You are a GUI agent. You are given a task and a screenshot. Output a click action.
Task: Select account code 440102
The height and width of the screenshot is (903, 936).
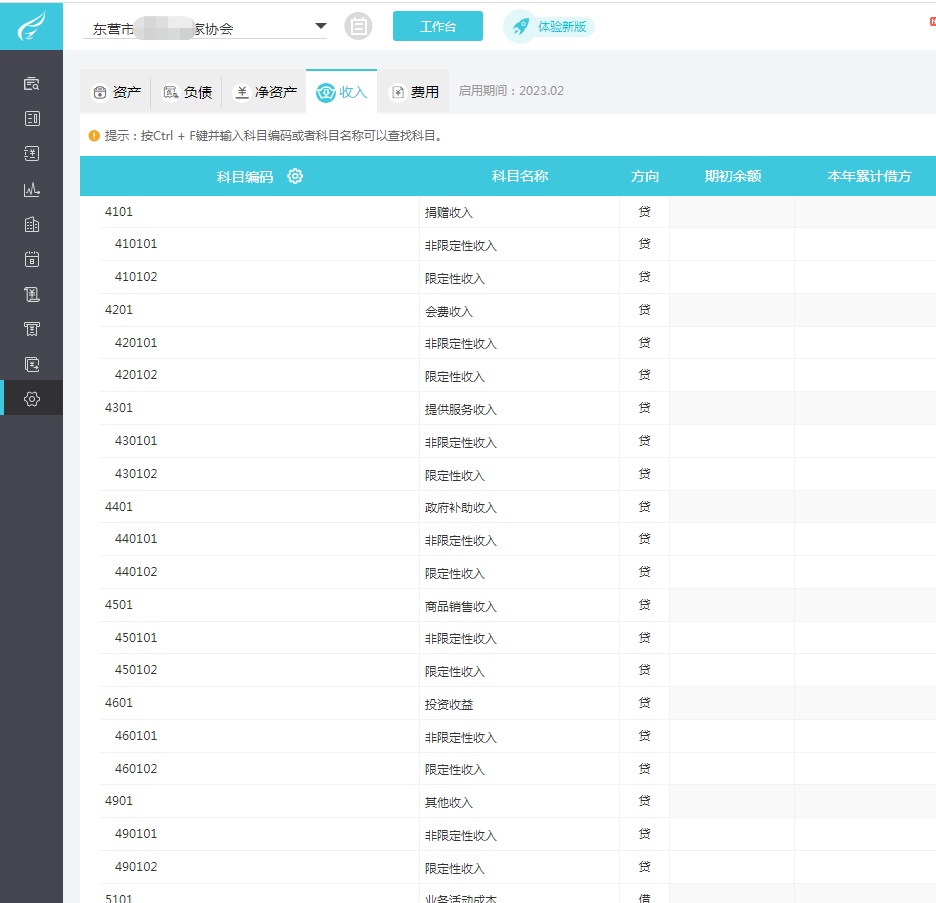pos(136,572)
